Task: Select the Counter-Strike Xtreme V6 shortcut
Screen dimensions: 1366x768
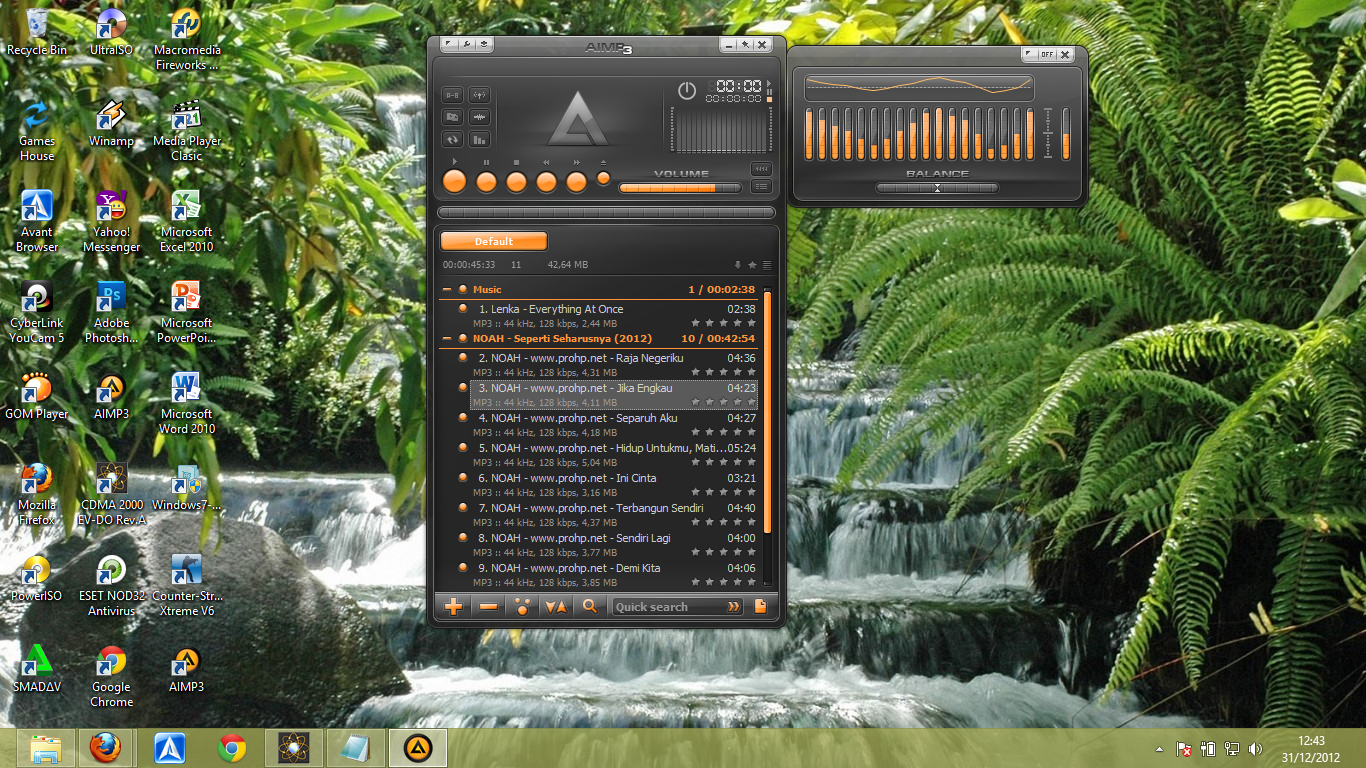Action: pos(186,587)
